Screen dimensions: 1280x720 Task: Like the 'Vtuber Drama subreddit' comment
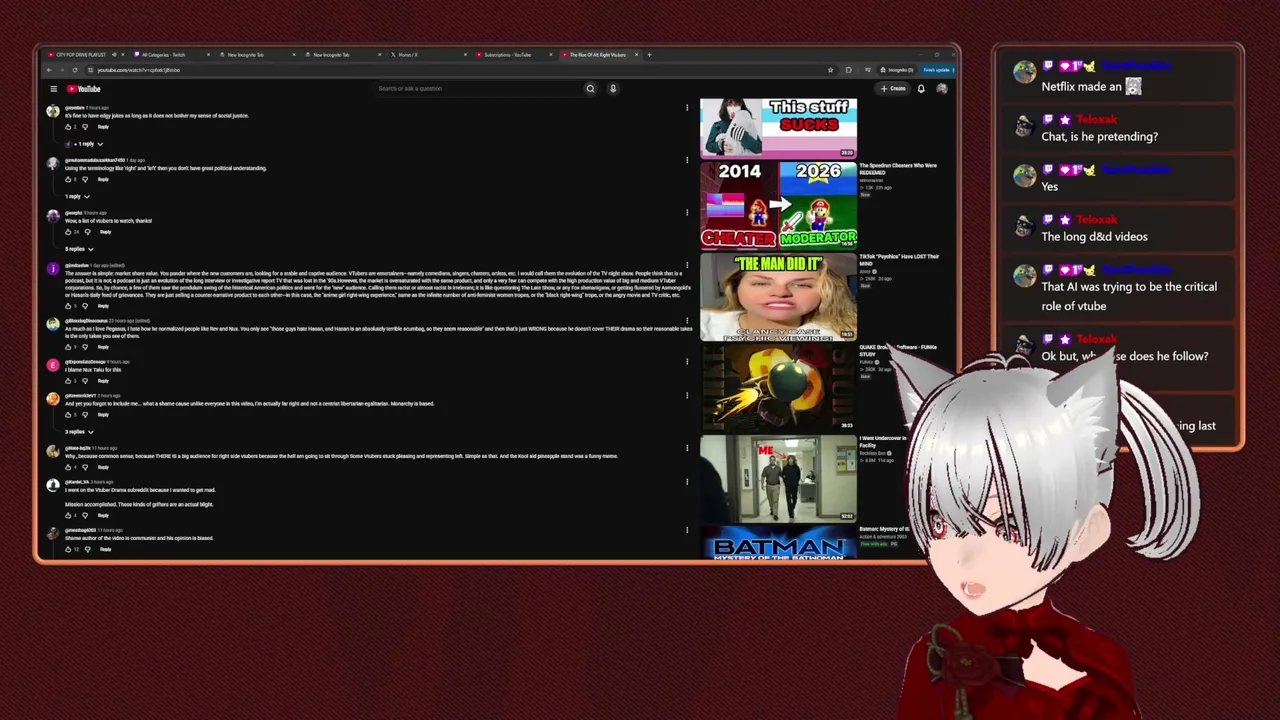68,516
